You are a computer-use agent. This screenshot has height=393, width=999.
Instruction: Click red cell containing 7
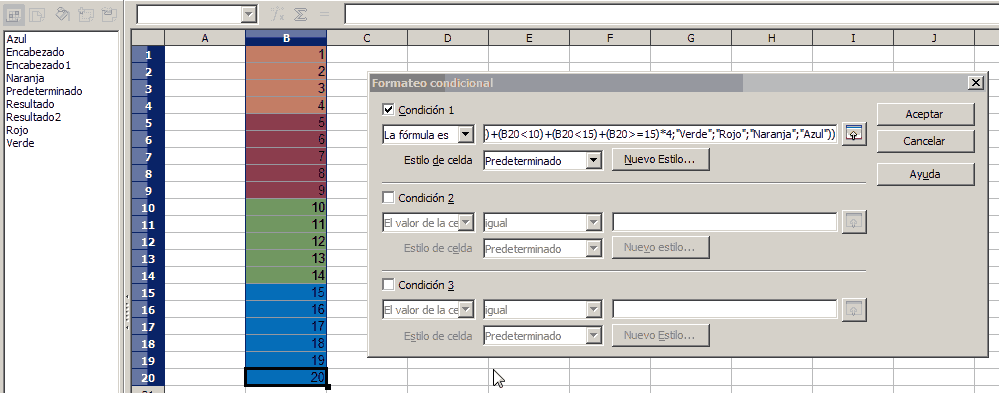click(286, 157)
